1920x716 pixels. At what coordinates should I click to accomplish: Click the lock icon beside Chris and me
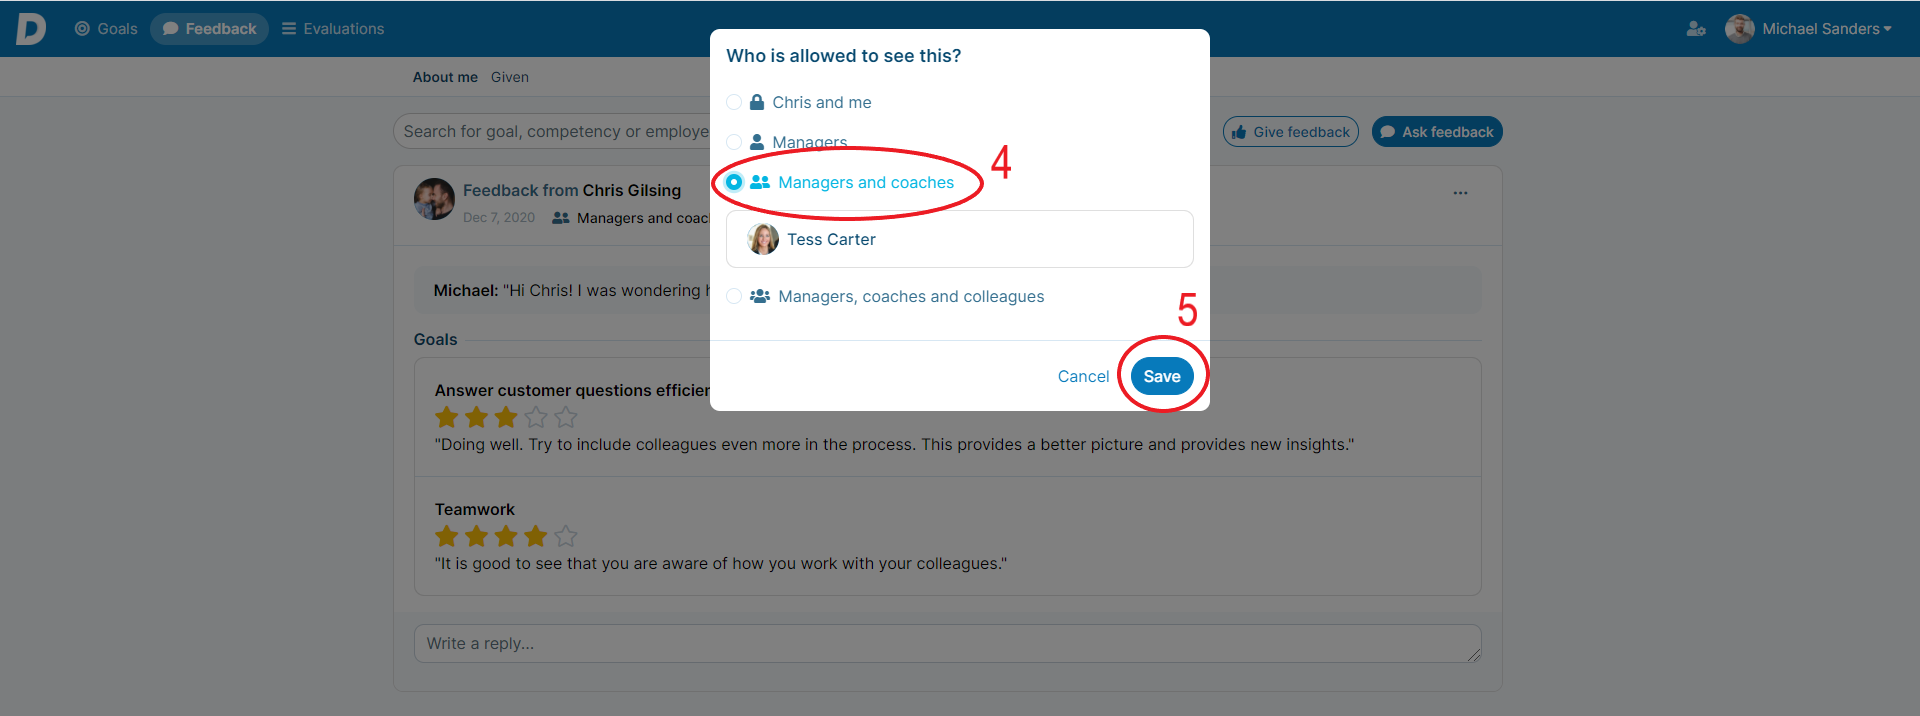[x=757, y=102]
